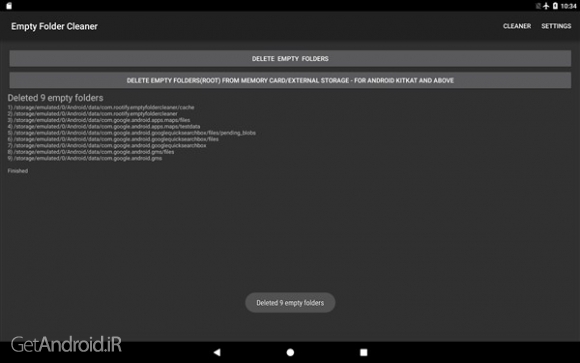Screen dimensions: 580x363
Task: Tap the airplane mode status icon
Action: tap(546, 6)
